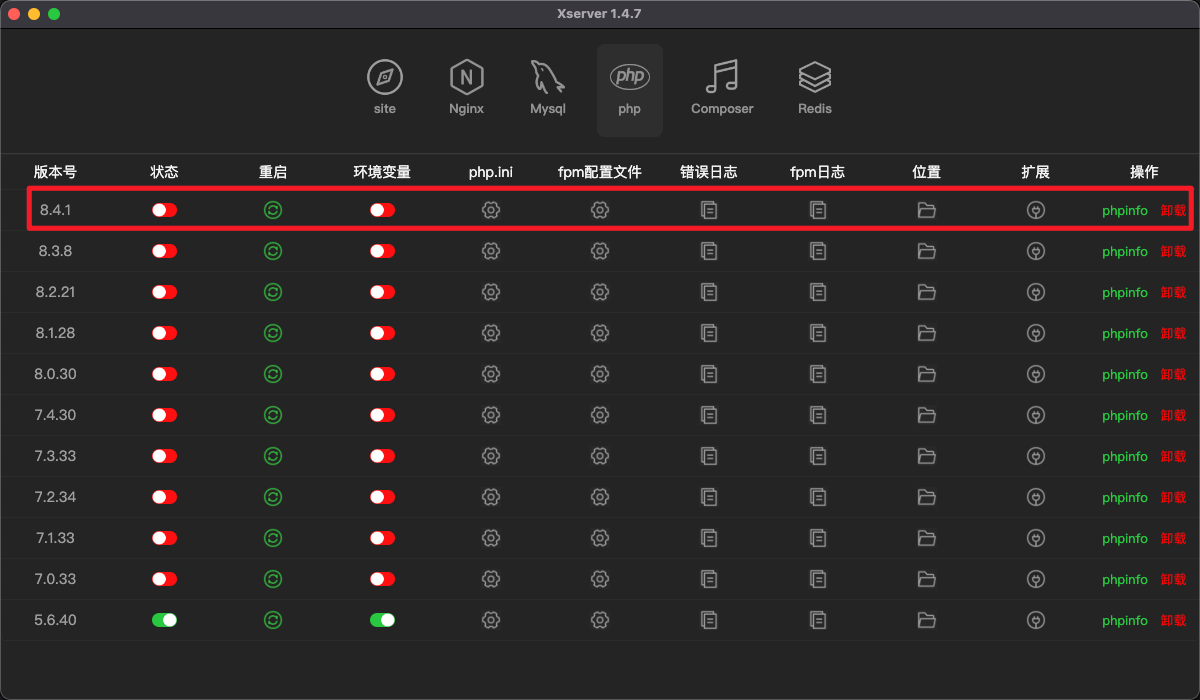Screen dimensions: 1200x700
Task: Open the Mysql tab
Action: click(x=548, y=89)
